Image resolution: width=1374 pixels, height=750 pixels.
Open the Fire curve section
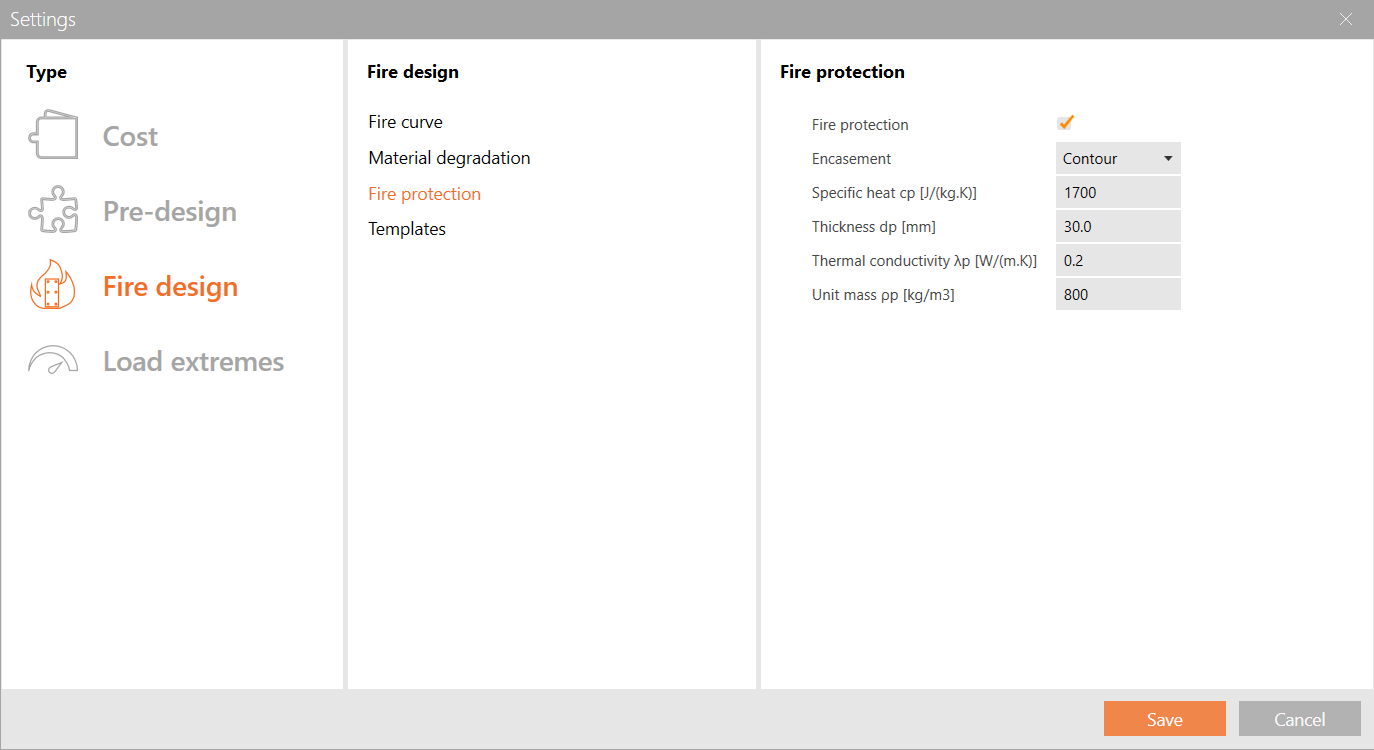tap(405, 122)
